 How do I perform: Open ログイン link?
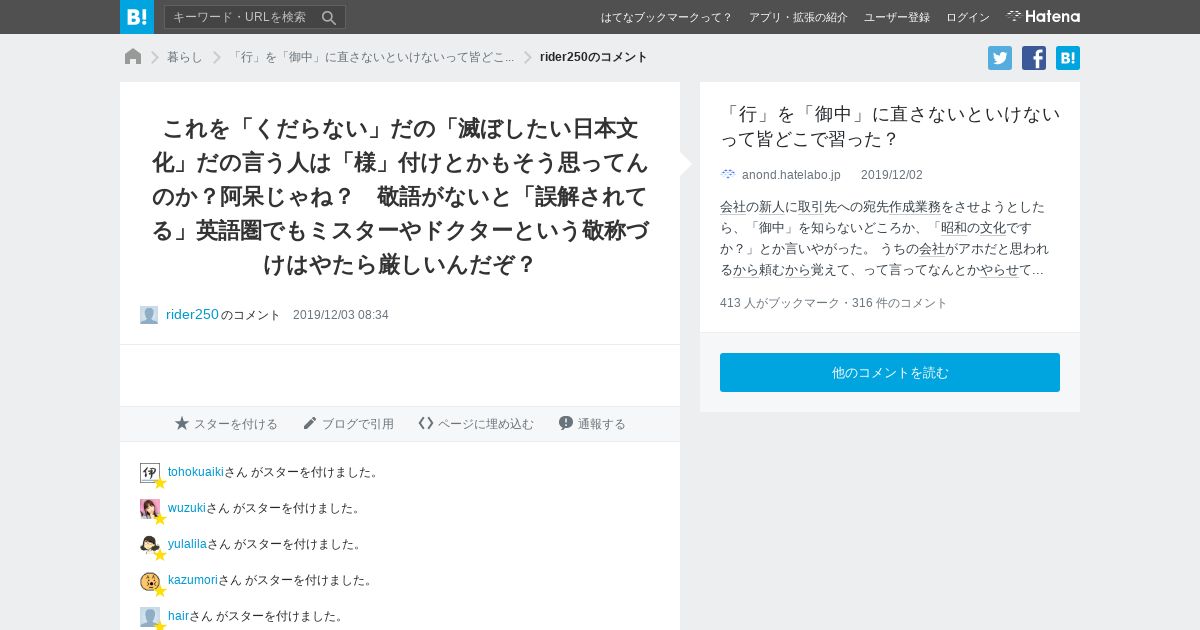click(968, 17)
